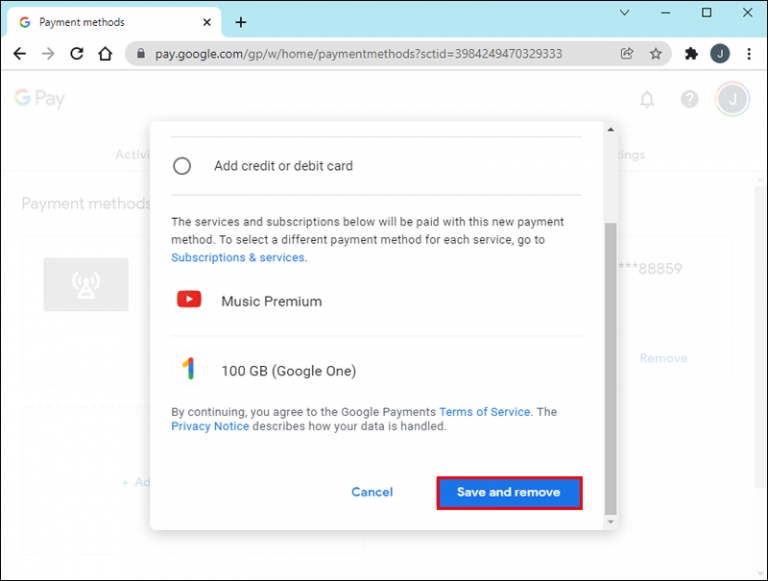Viewport: 768px width, 581px height.
Task: Click the Google Pay logo
Action: (40, 98)
